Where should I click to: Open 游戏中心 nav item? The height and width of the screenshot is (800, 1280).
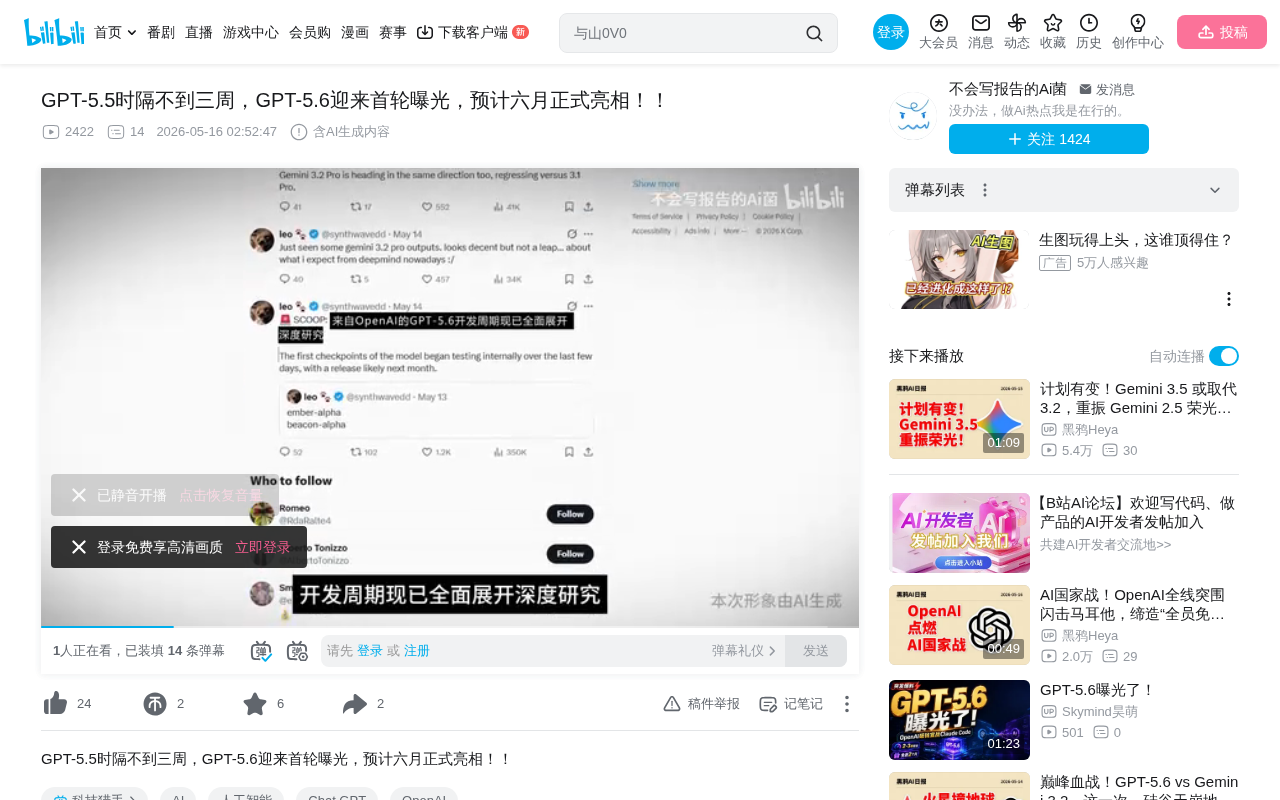click(x=251, y=32)
